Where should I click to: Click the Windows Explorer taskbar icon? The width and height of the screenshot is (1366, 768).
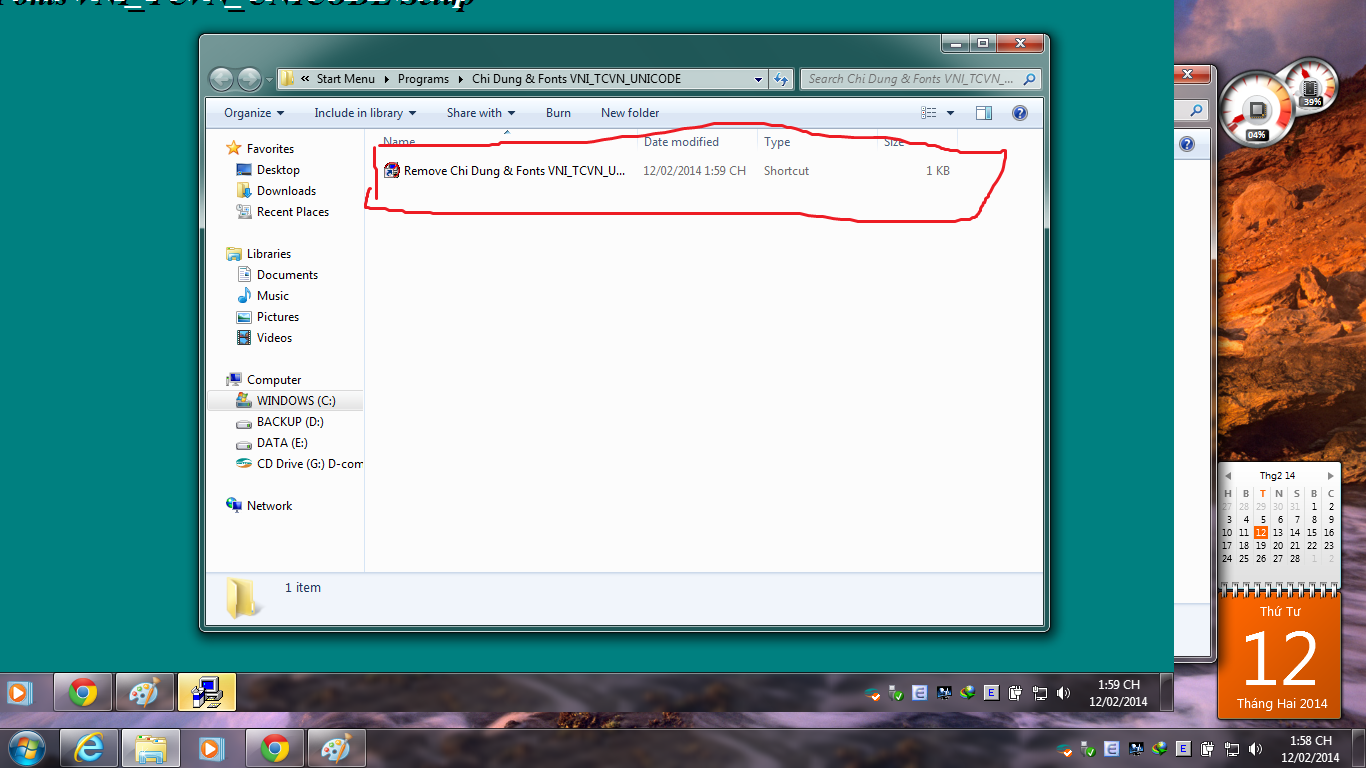click(x=151, y=748)
